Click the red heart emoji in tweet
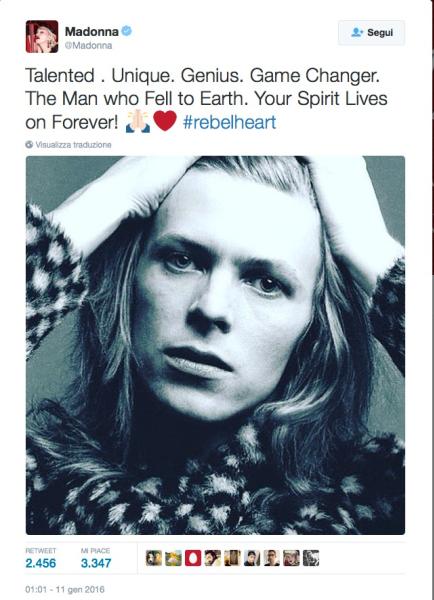This screenshot has width=434, height=600. pyautogui.click(x=165, y=121)
